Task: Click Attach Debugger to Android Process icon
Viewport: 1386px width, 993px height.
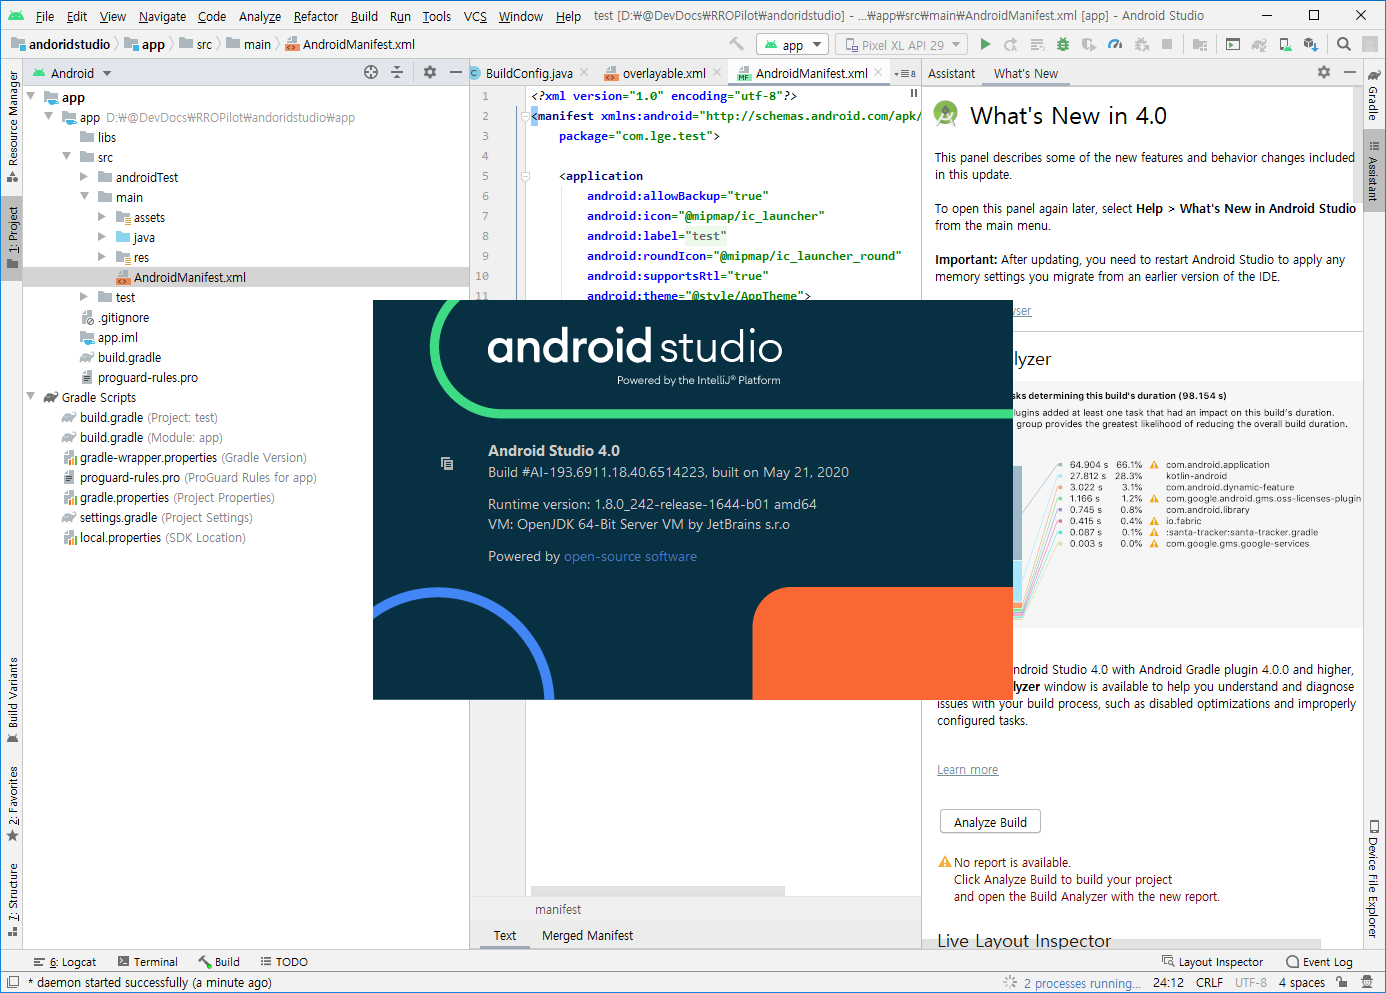Action: click(1141, 44)
